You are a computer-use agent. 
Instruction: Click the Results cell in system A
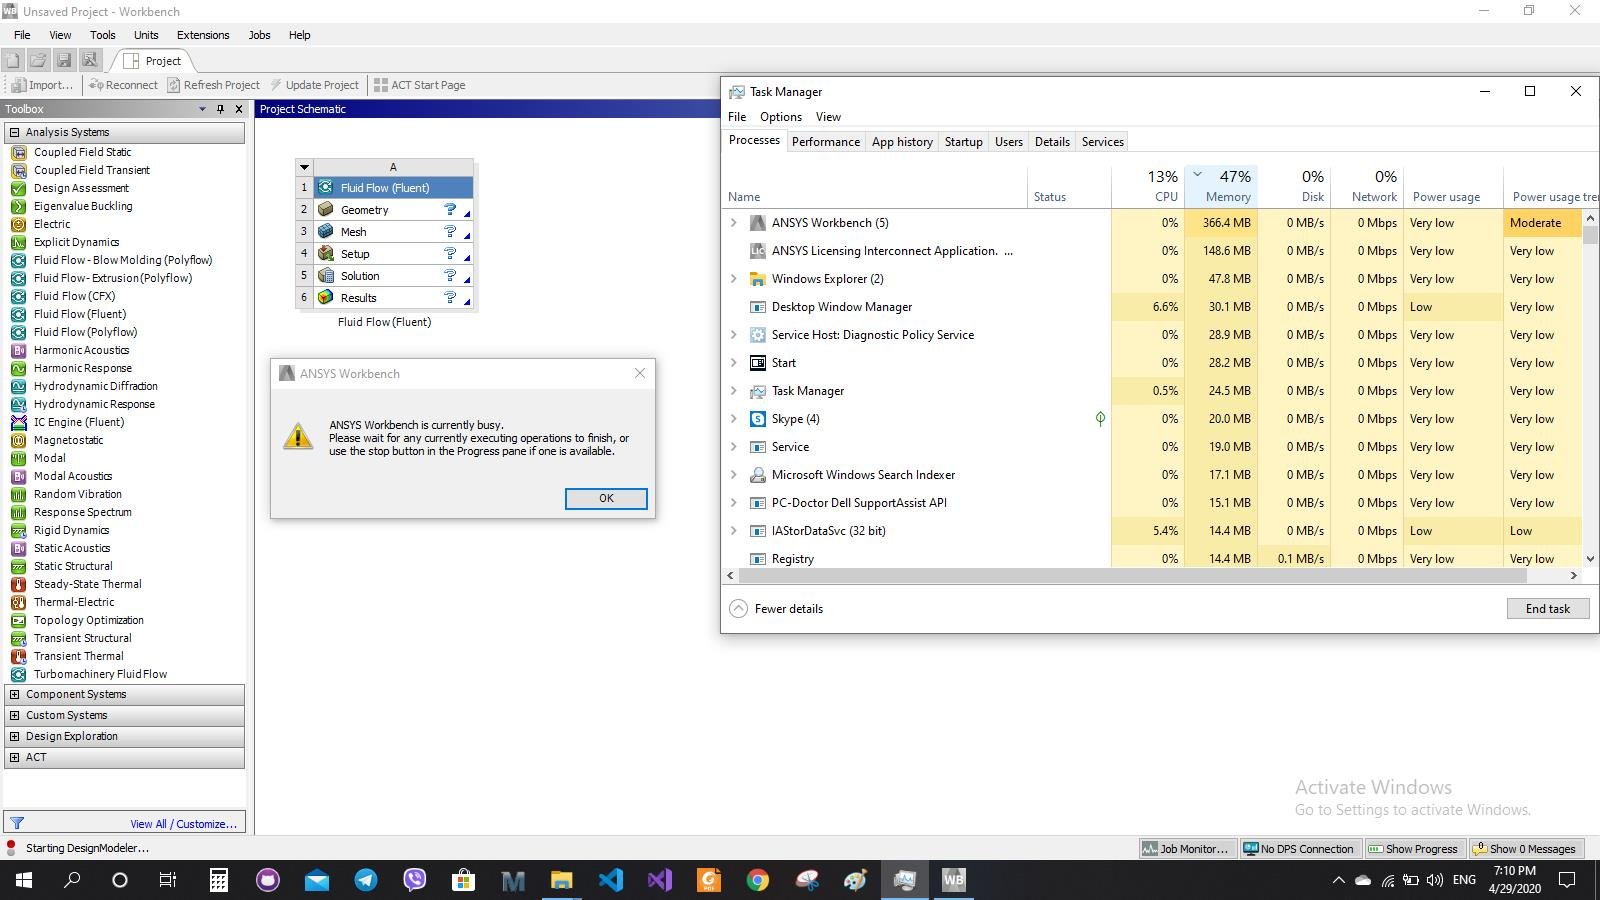pyautogui.click(x=393, y=298)
